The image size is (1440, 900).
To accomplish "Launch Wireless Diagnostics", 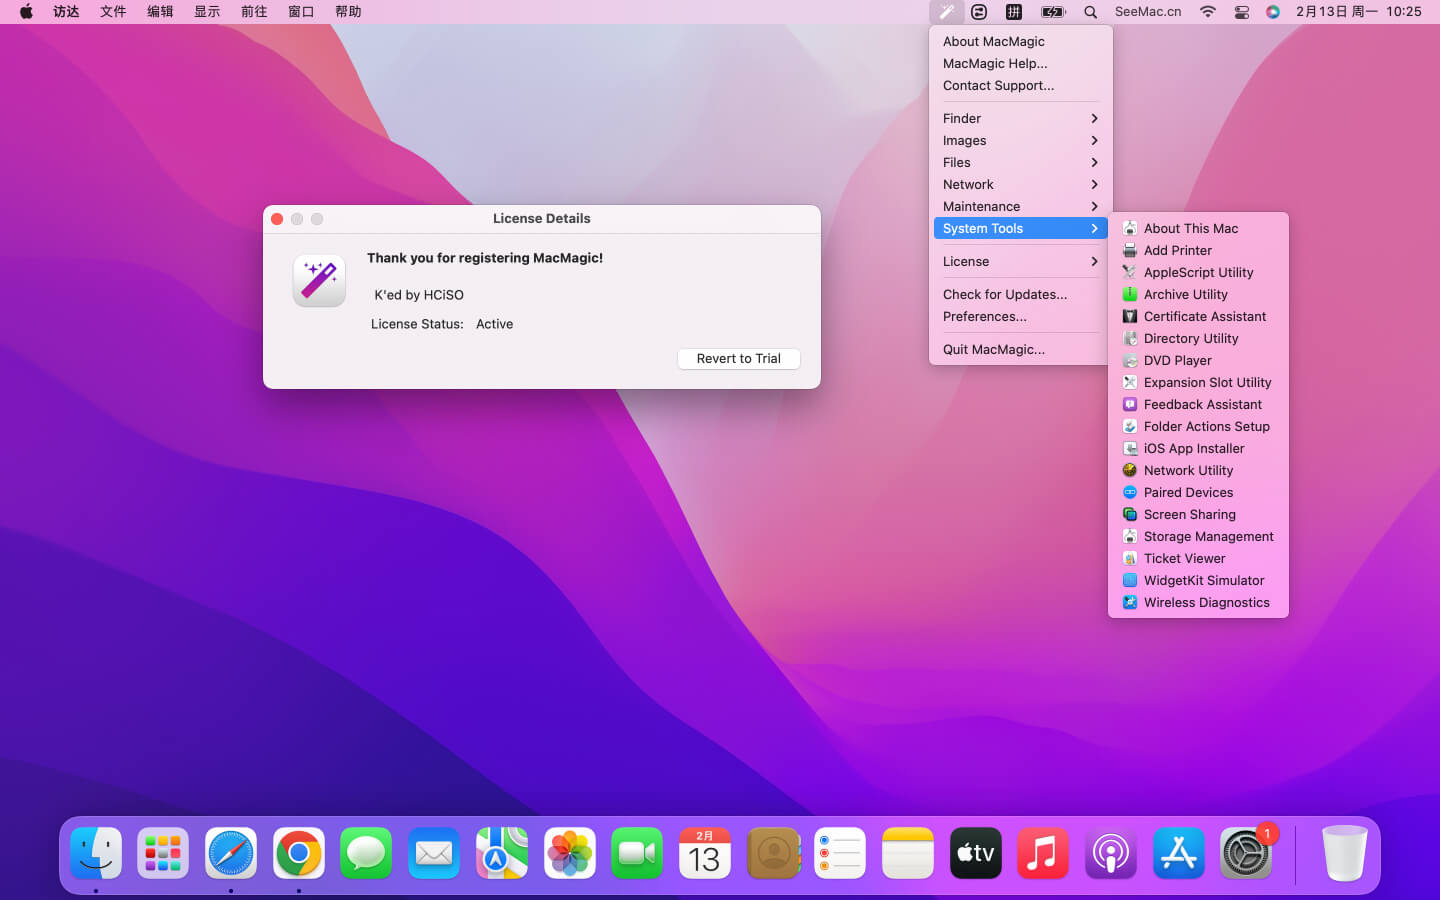I will coord(1198,602).
